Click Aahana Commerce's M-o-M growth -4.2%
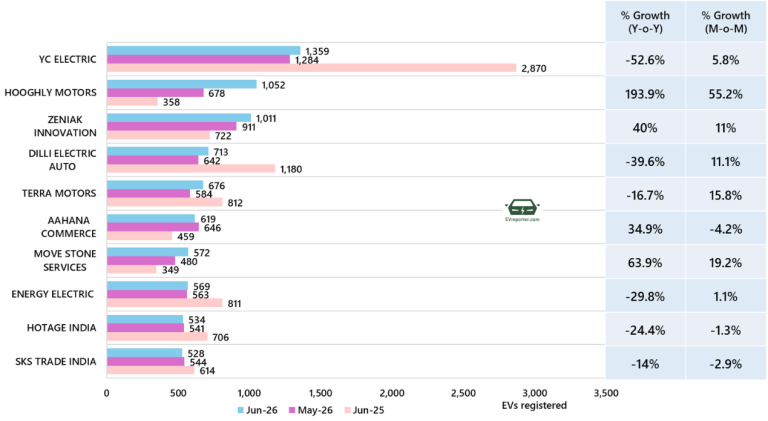 (726, 229)
